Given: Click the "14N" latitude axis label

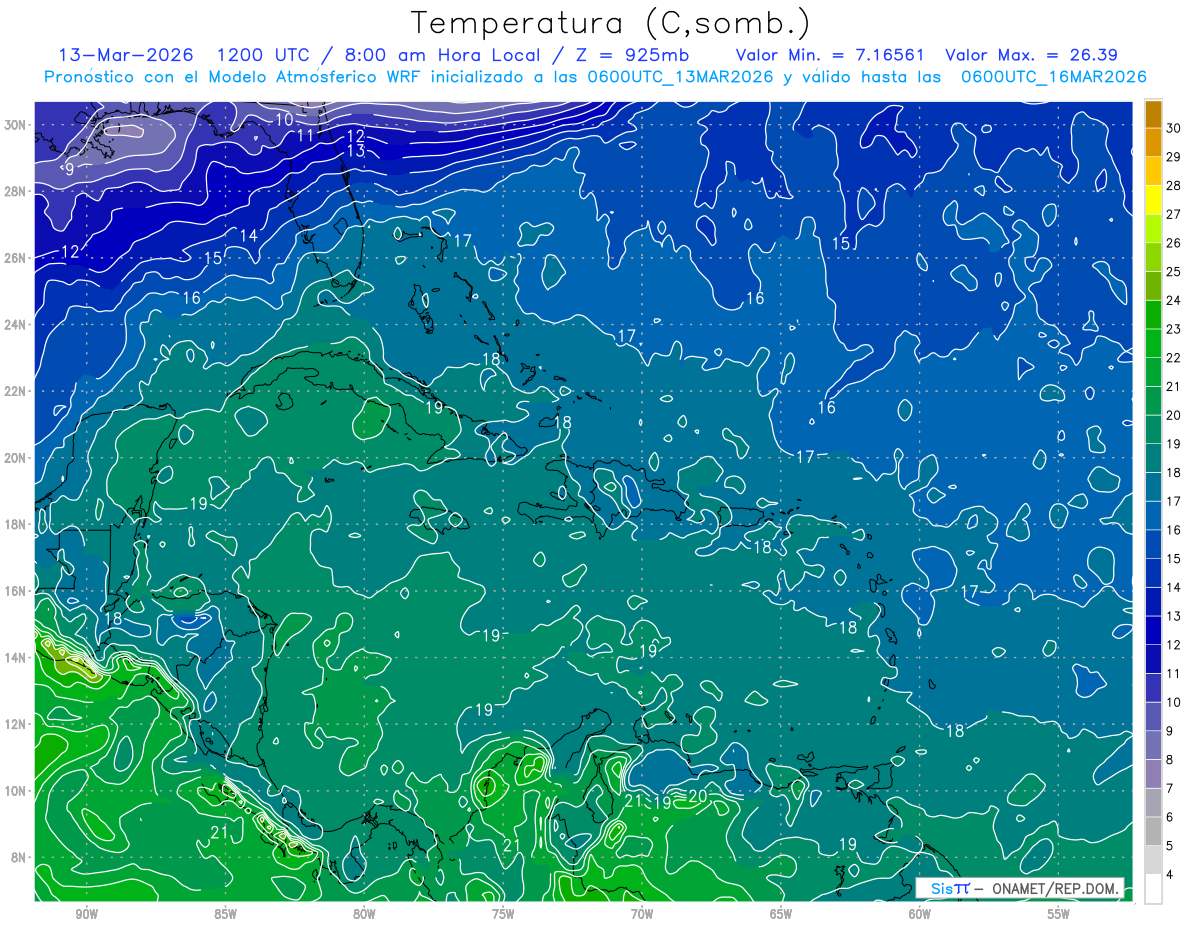Looking at the screenshot, I should pos(16,658).
